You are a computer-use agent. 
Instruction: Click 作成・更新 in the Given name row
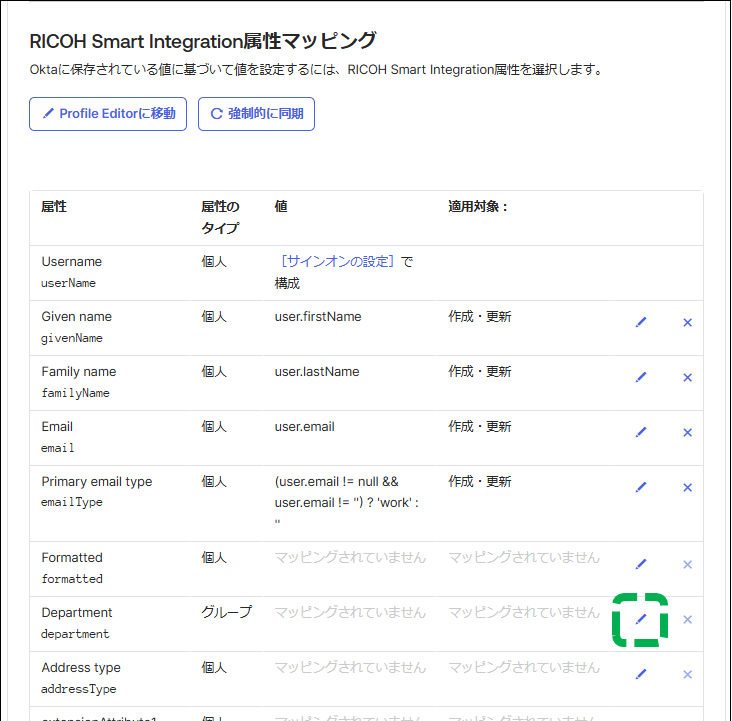pyautogui.click(x=480, y=317)
